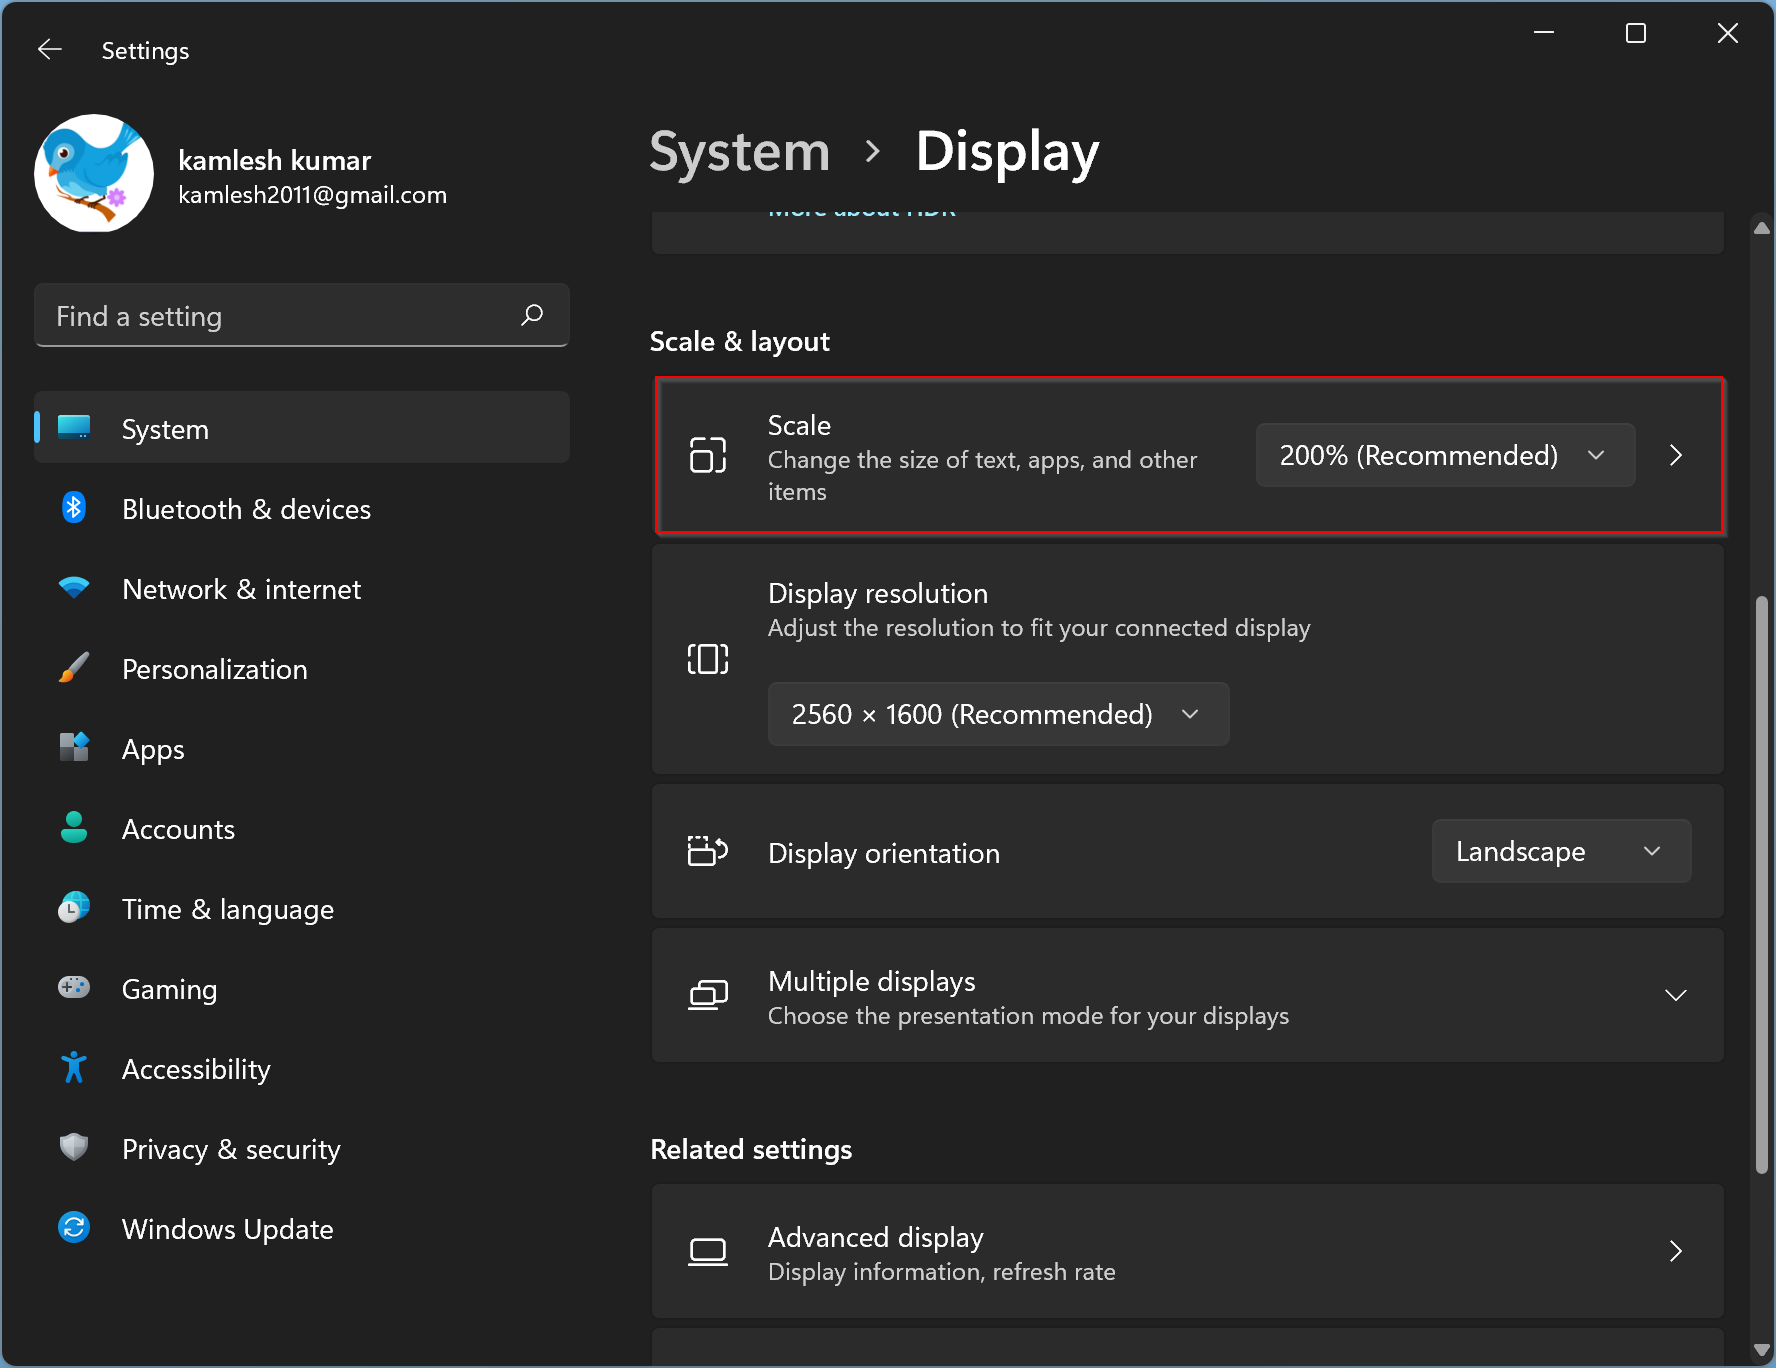This screenshot has height=1368, width=1776.
Task: Click the Apps icon in sidebar
Action: tap(74, 747)
